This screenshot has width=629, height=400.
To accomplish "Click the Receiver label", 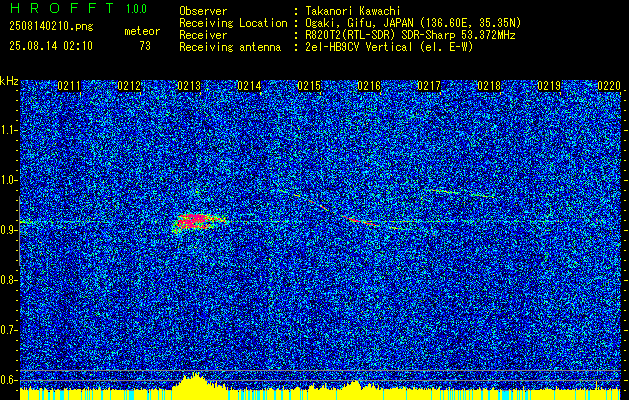I will [x=203, y=35].
